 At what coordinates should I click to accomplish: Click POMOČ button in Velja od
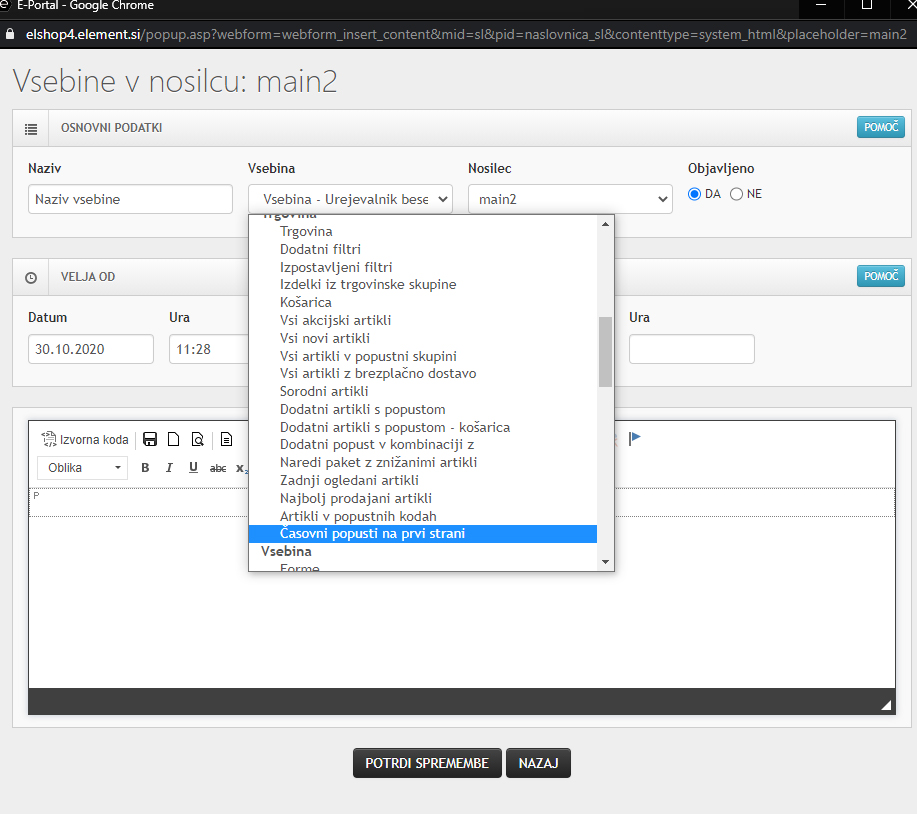click(x=881, y=276)
